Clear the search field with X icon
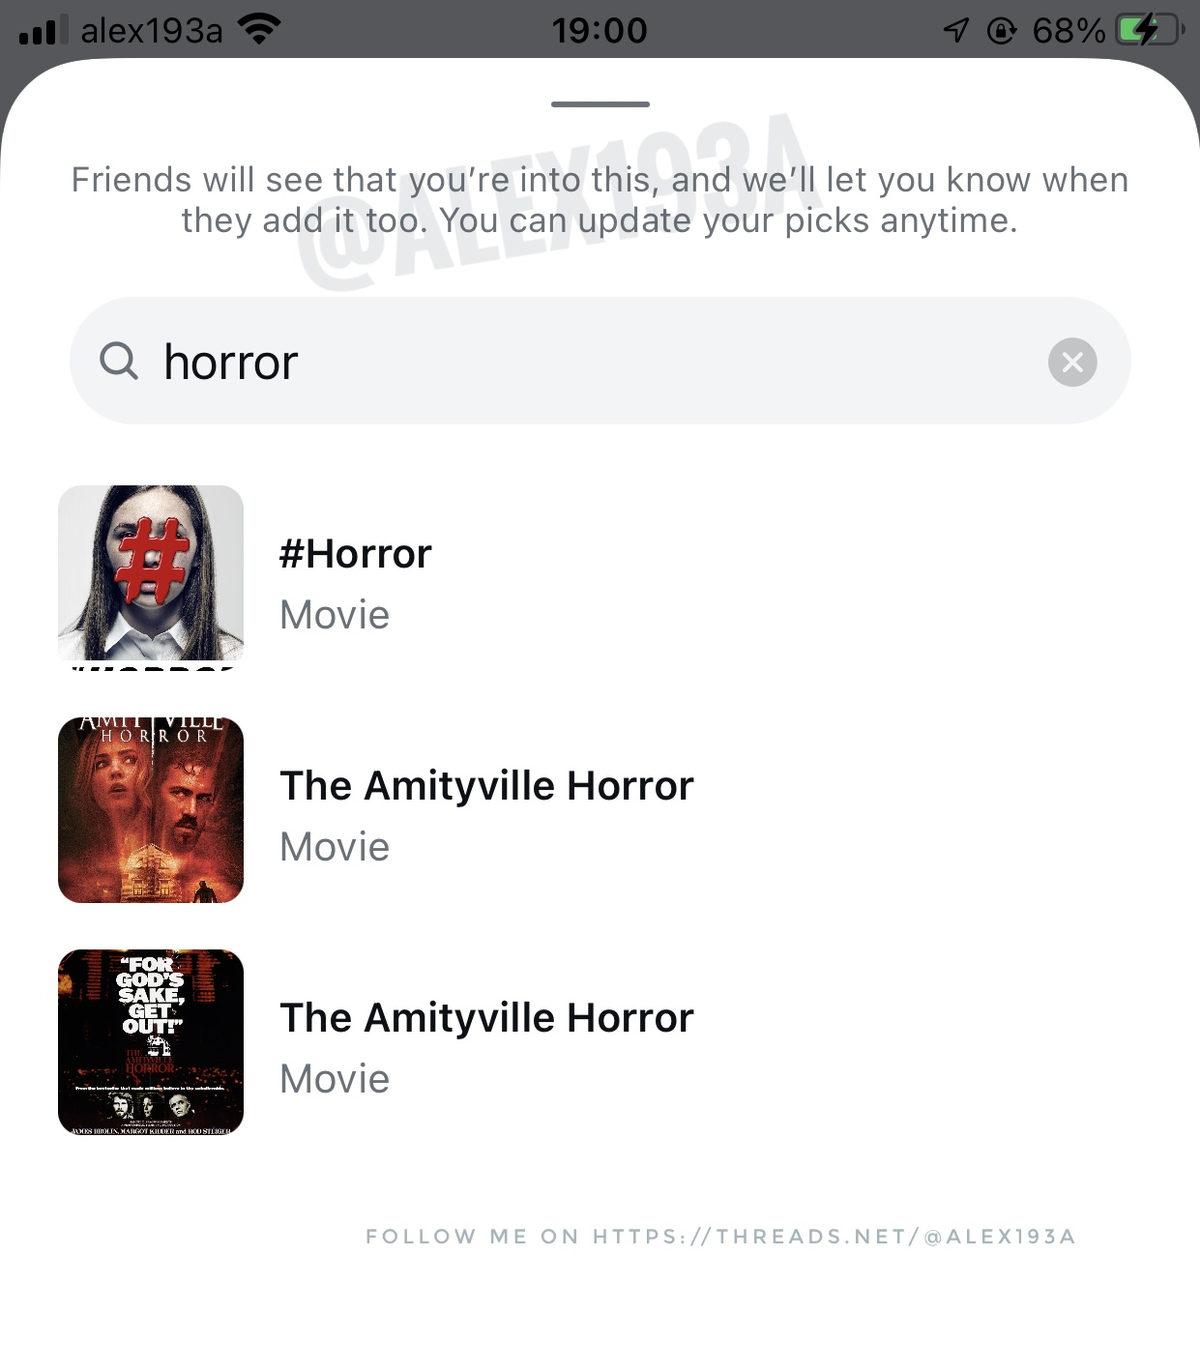1200x1371 pixels. 1072,362
